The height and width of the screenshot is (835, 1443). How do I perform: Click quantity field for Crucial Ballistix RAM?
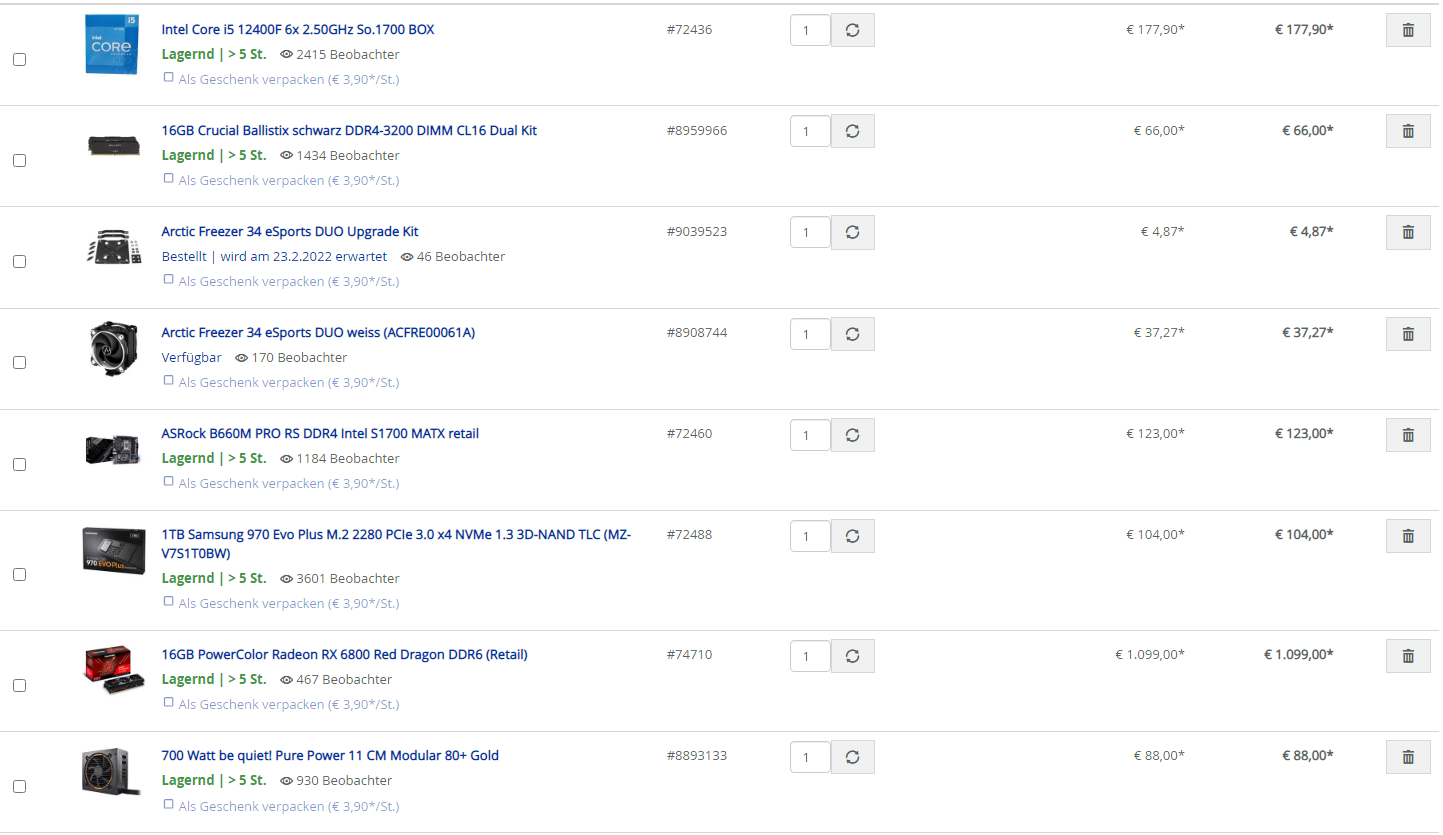pyautogui.click(x=810, y=131)
